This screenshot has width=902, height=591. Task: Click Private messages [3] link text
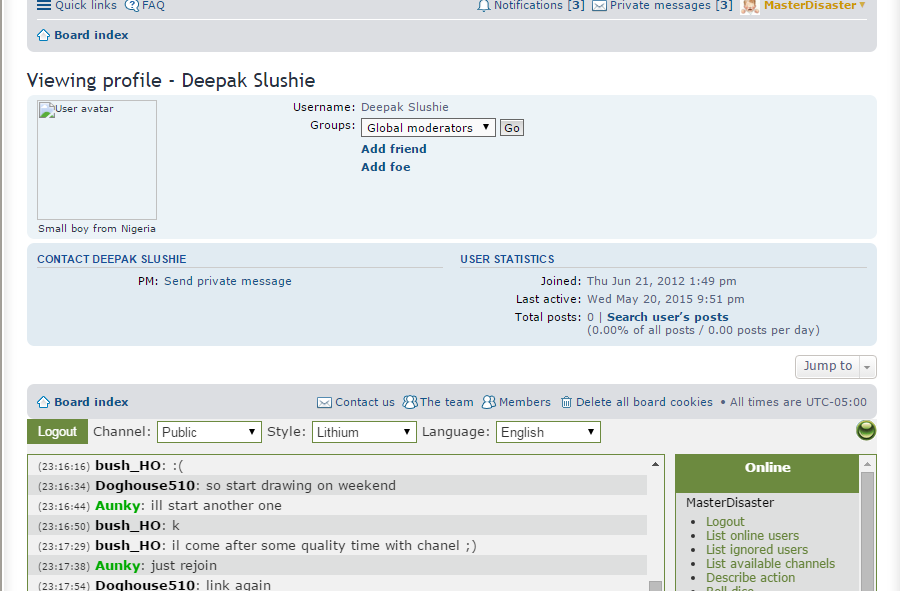click(671, 6)
